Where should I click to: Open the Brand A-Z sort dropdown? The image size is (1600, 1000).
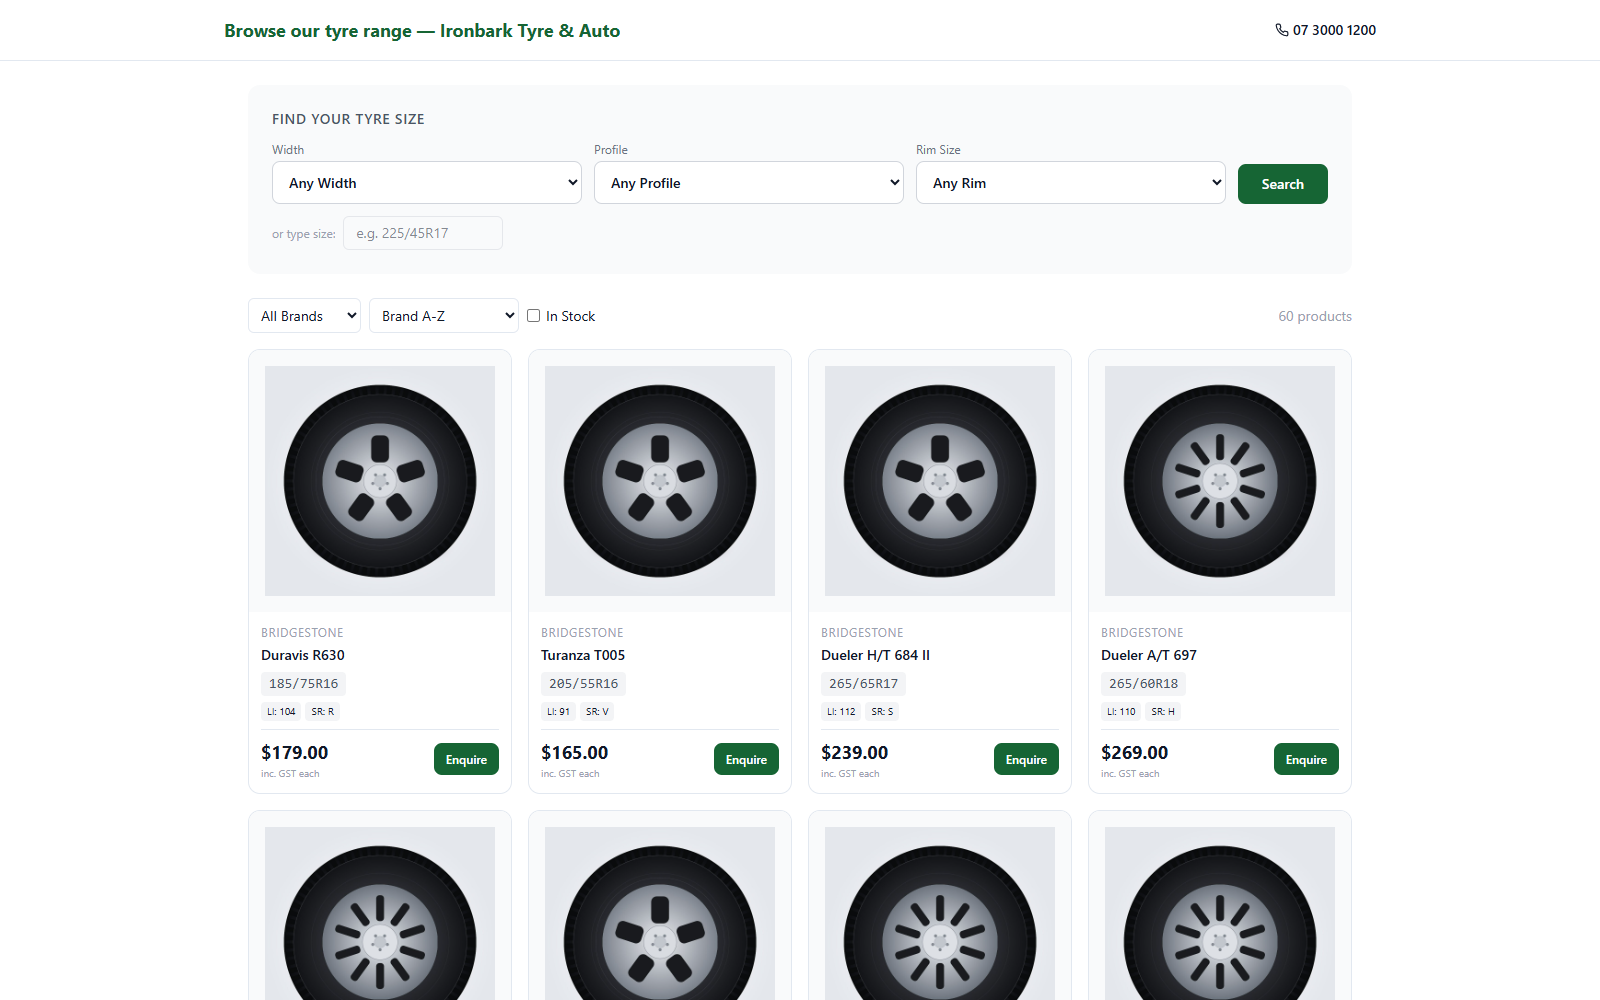click(x=444, y=316)
